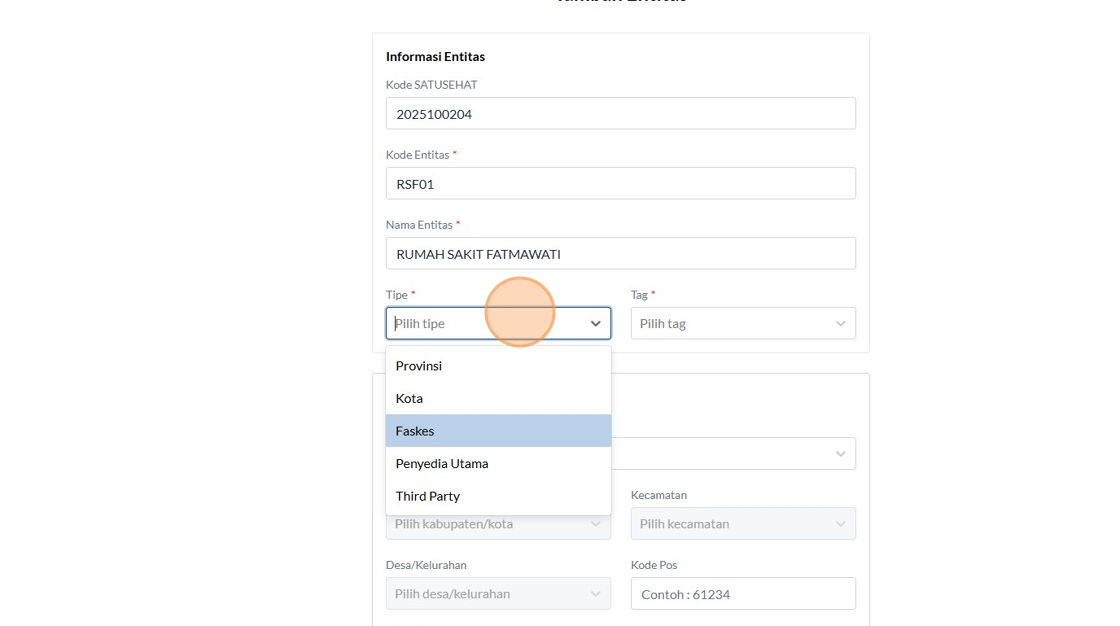Click the Kode Entitas input containing RSF01
Viewport: 1120px width, 626px height.
tap(620, 183)
